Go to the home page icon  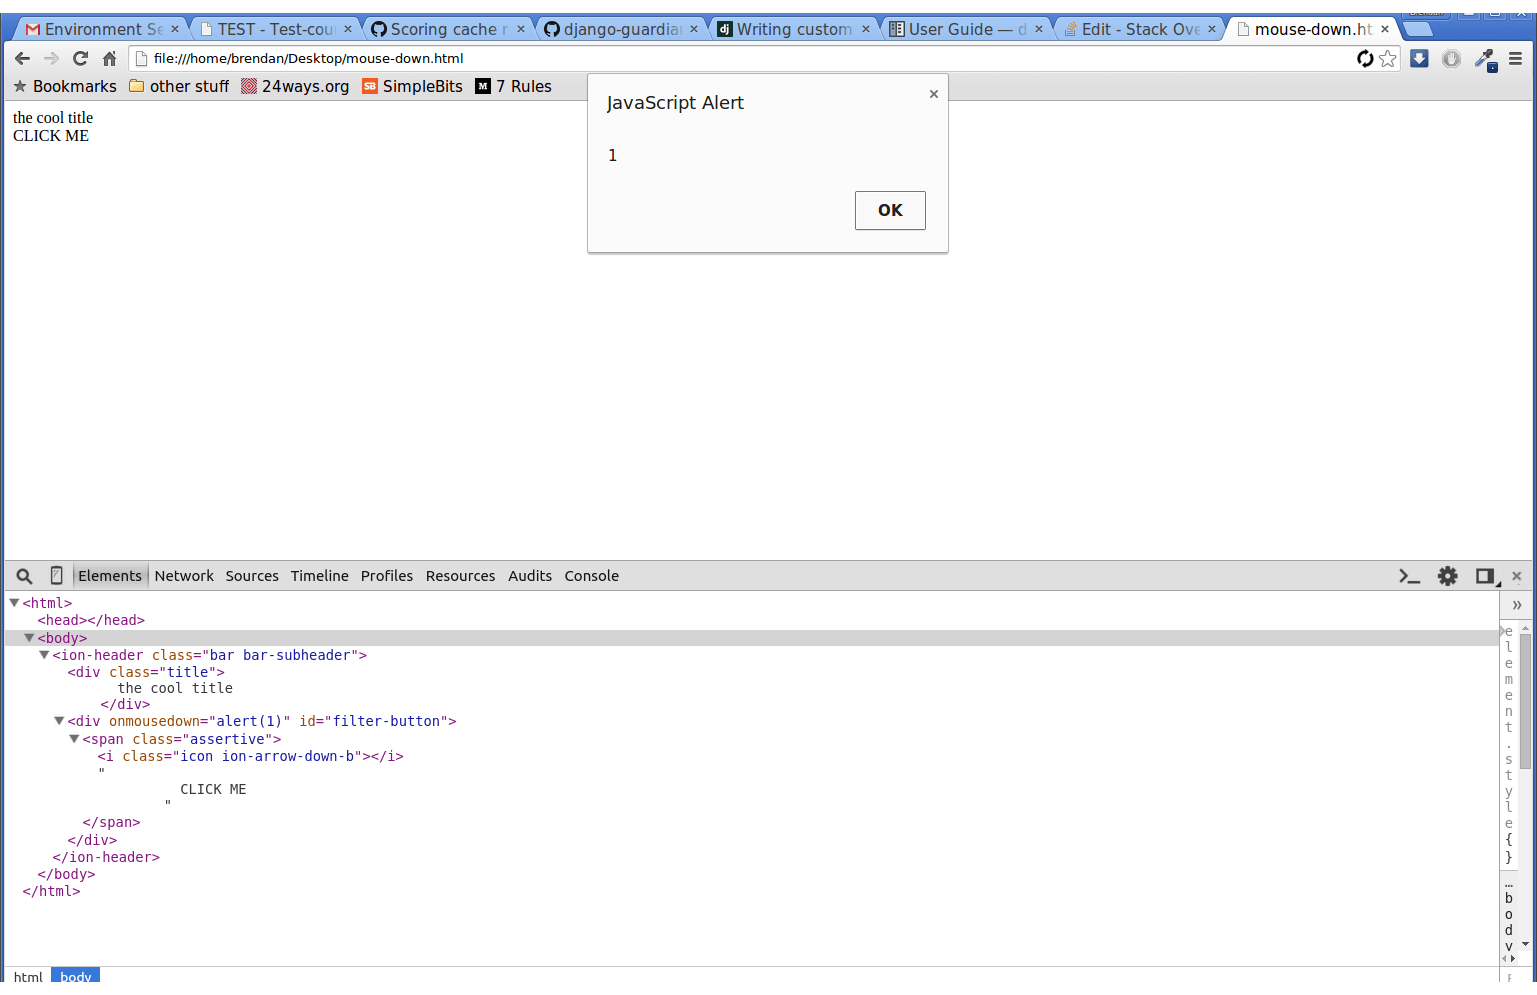(109, 59)
